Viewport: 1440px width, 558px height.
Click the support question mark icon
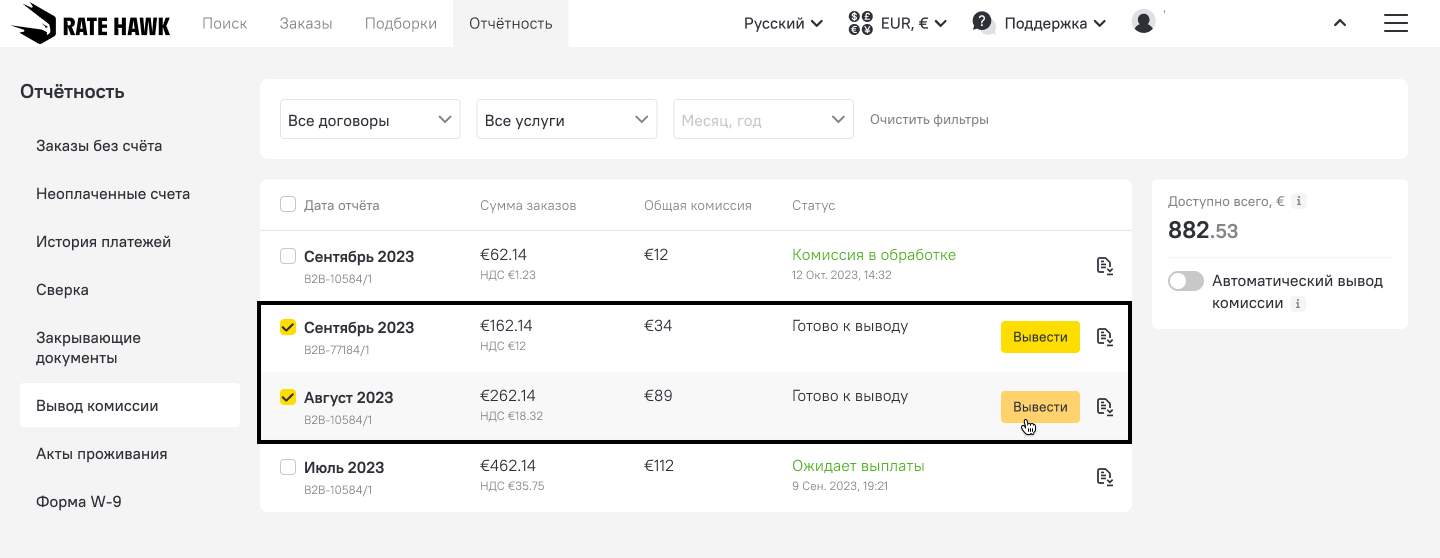[x=983, y=22]
